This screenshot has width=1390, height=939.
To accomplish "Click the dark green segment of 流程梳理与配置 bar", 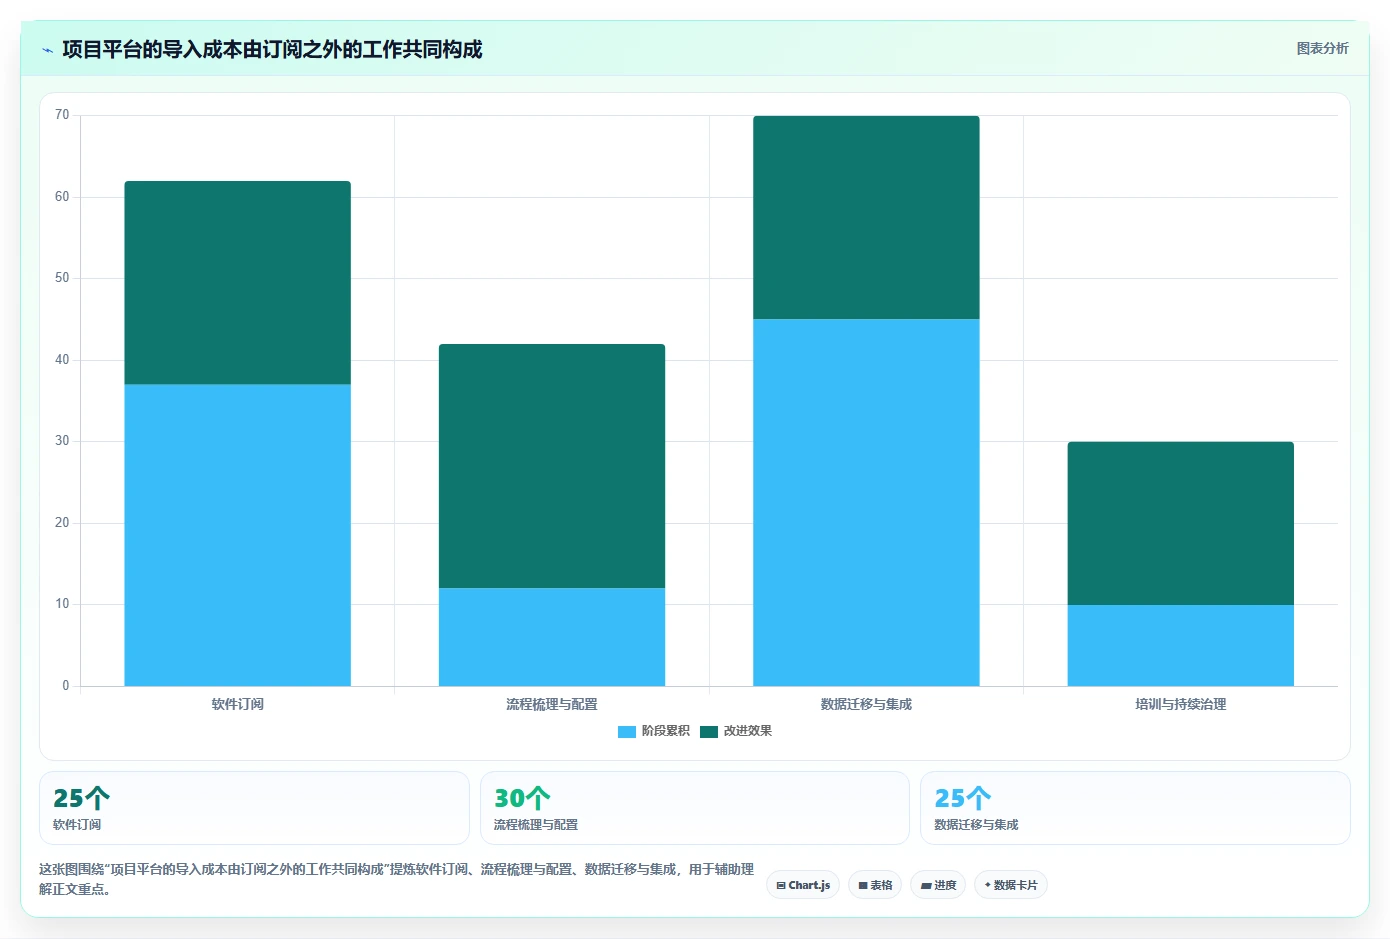I will (x=552, y=466).
